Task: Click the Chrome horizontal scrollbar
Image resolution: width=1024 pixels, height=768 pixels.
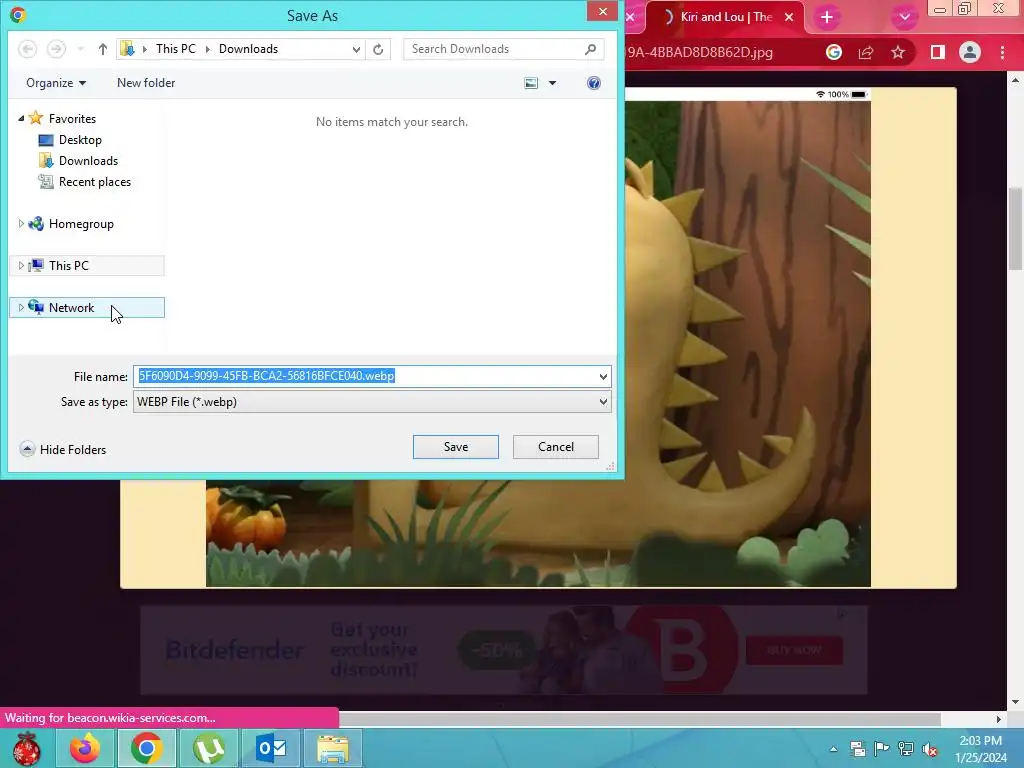Action: (640, 719)
